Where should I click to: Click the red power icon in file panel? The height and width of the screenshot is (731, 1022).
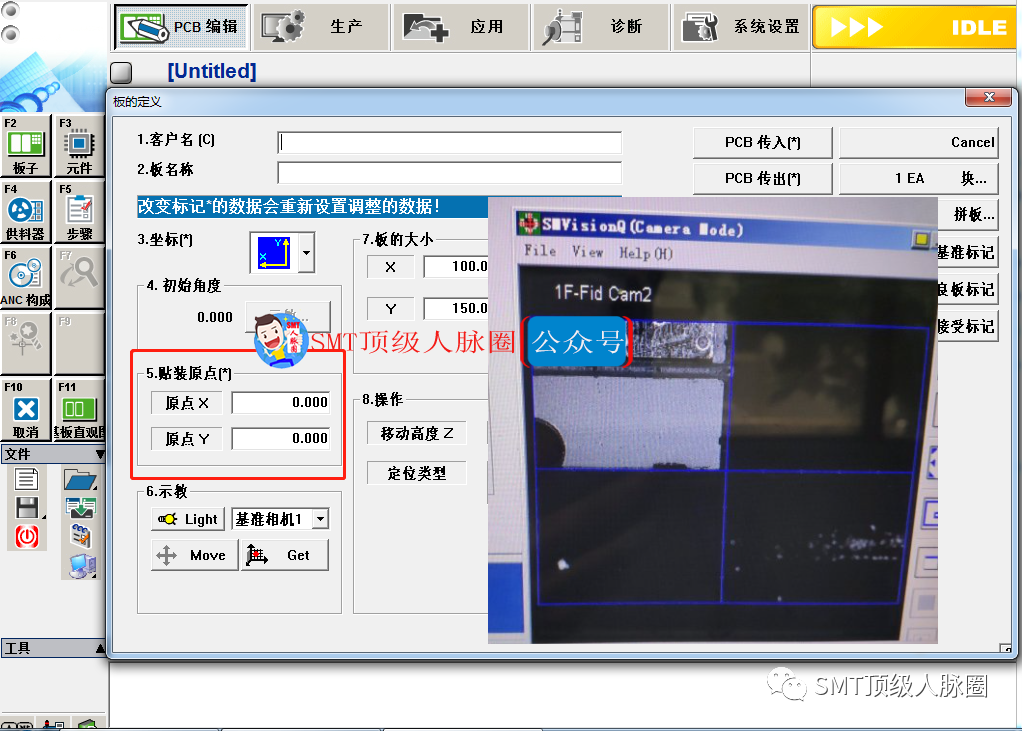click(26, 536)
